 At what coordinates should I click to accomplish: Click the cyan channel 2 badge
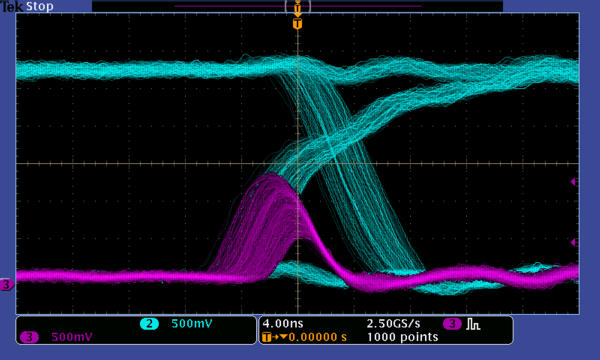149,324
